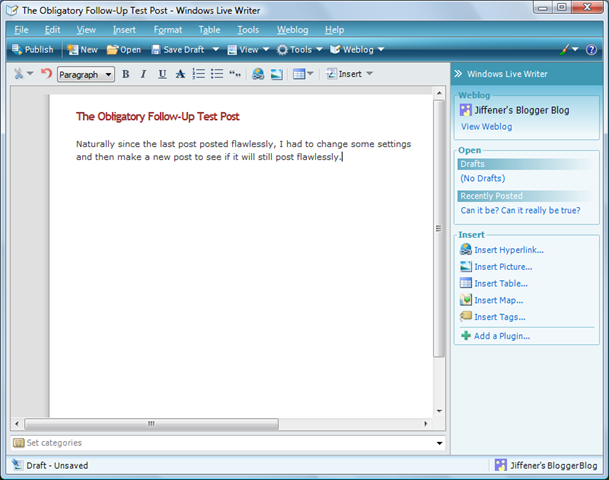Click the scroll up arrow in editor

[439, 93]
